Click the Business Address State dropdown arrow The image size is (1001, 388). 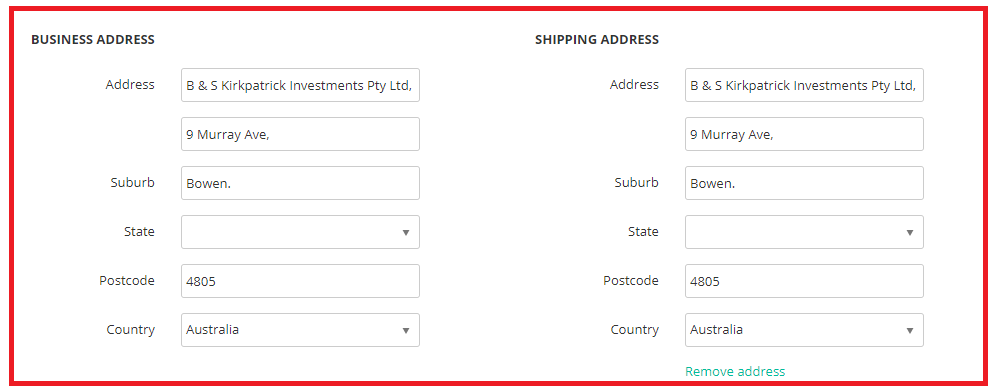(x=405, y=232)
